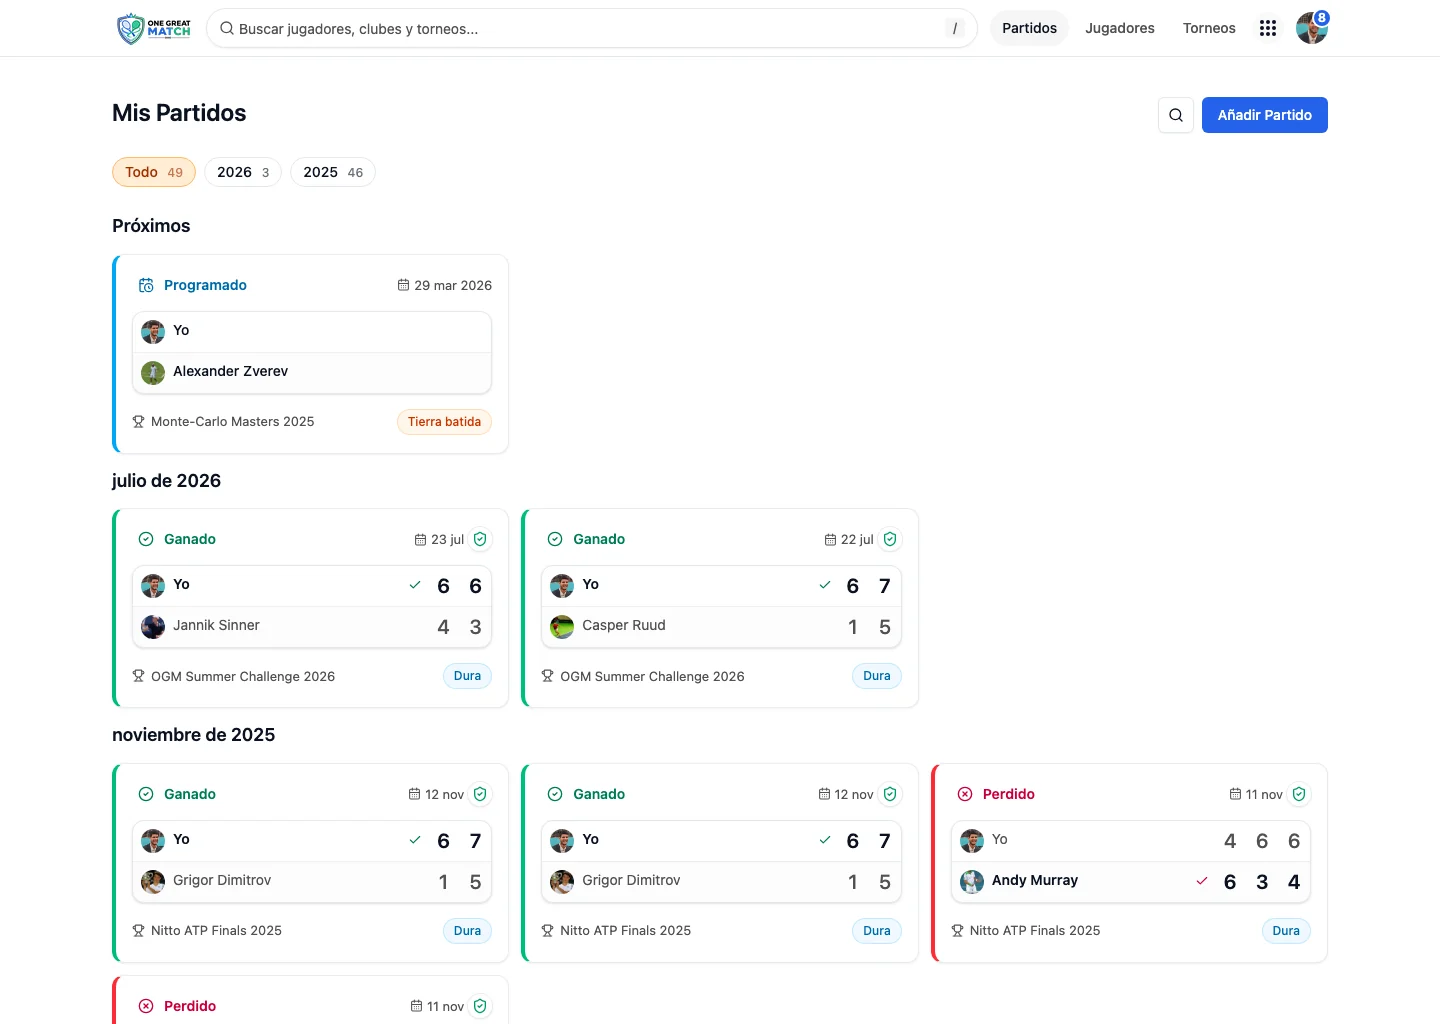Click the Yo avatar in the Zverev match

(153, 332)
